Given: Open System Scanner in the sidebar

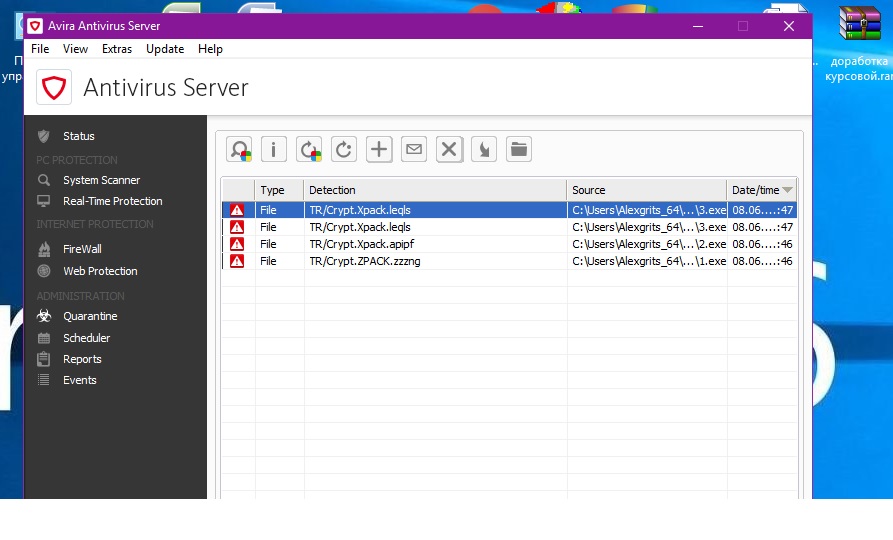Looking at the screenshot, I should 101,180.
